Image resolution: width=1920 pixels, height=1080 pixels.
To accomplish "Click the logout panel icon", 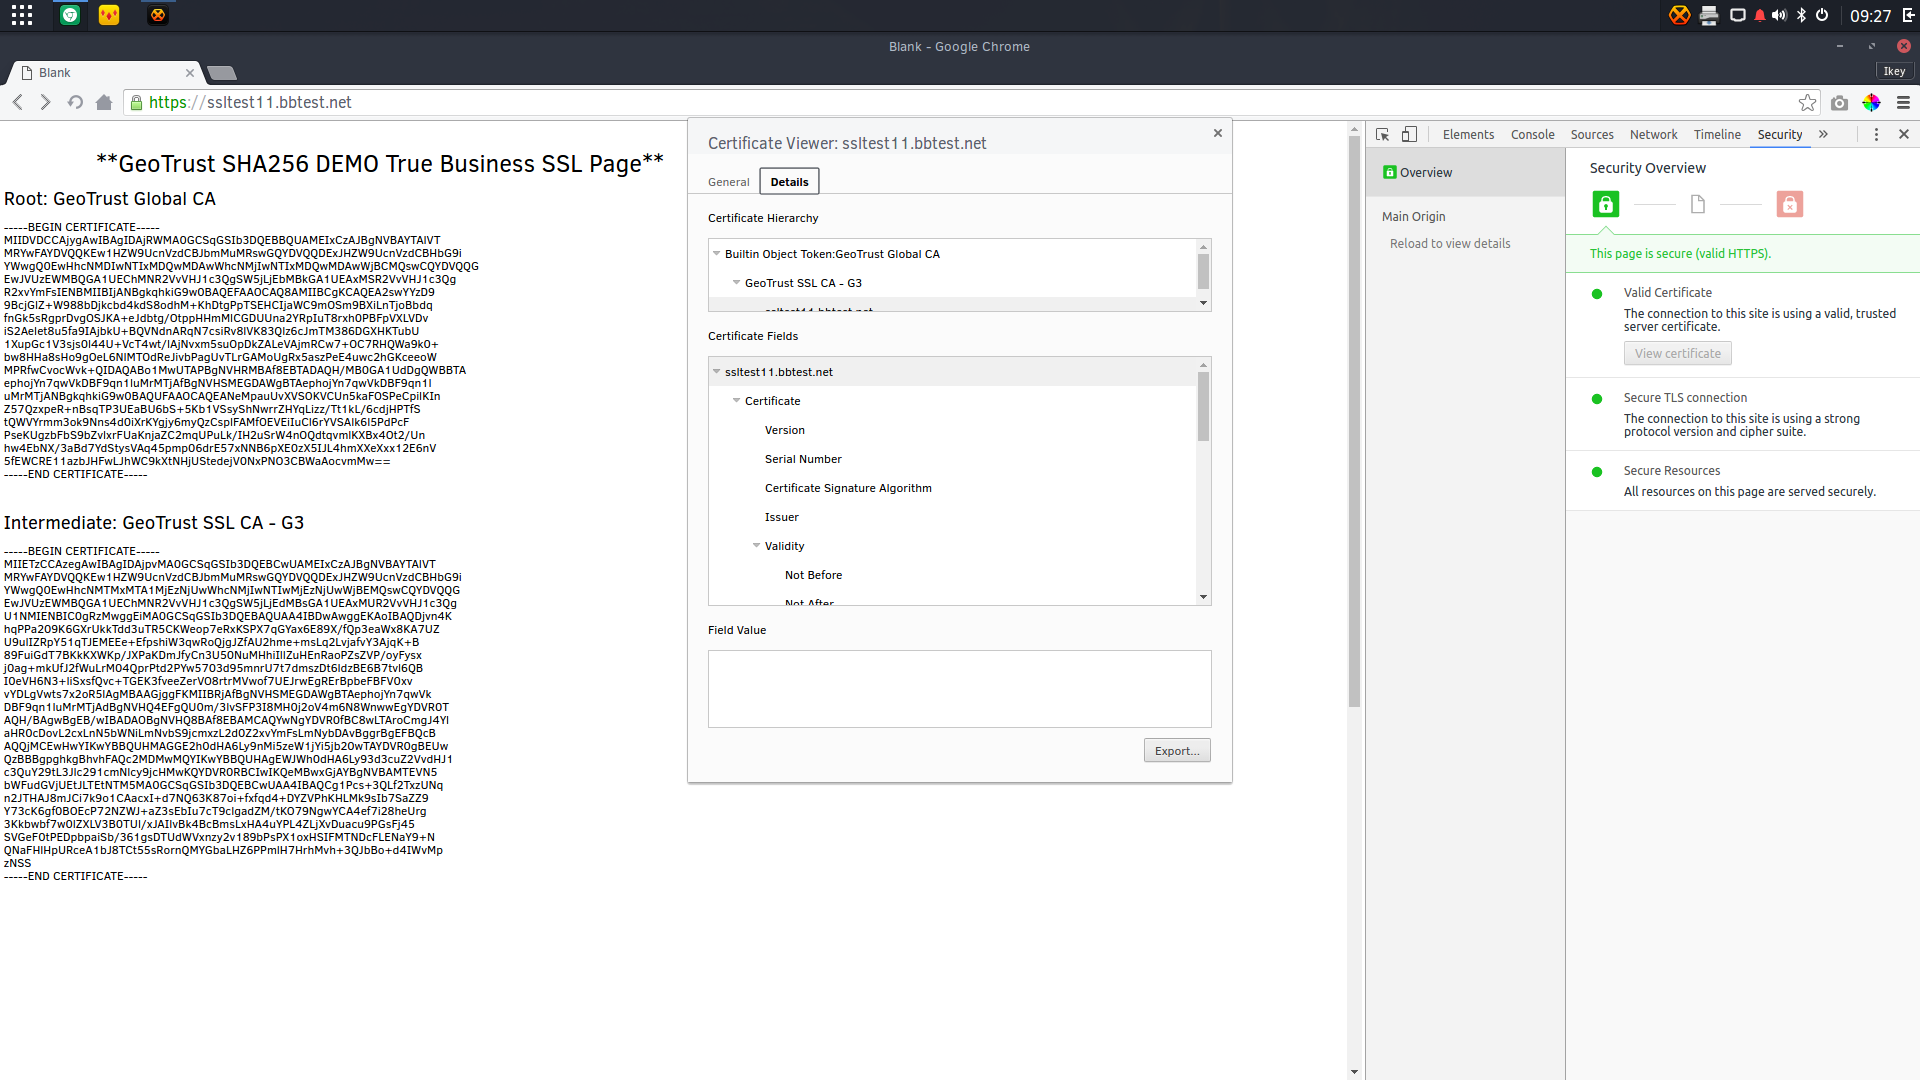I will tap(1908, 15).
